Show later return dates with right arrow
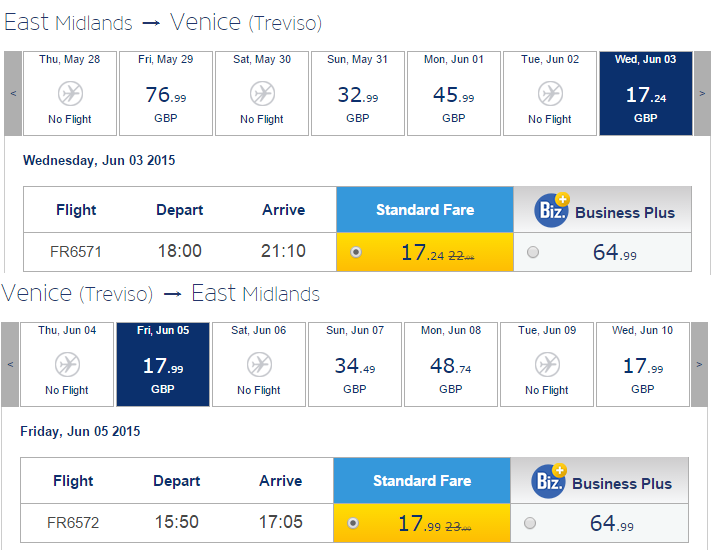 tap(699, 364)
